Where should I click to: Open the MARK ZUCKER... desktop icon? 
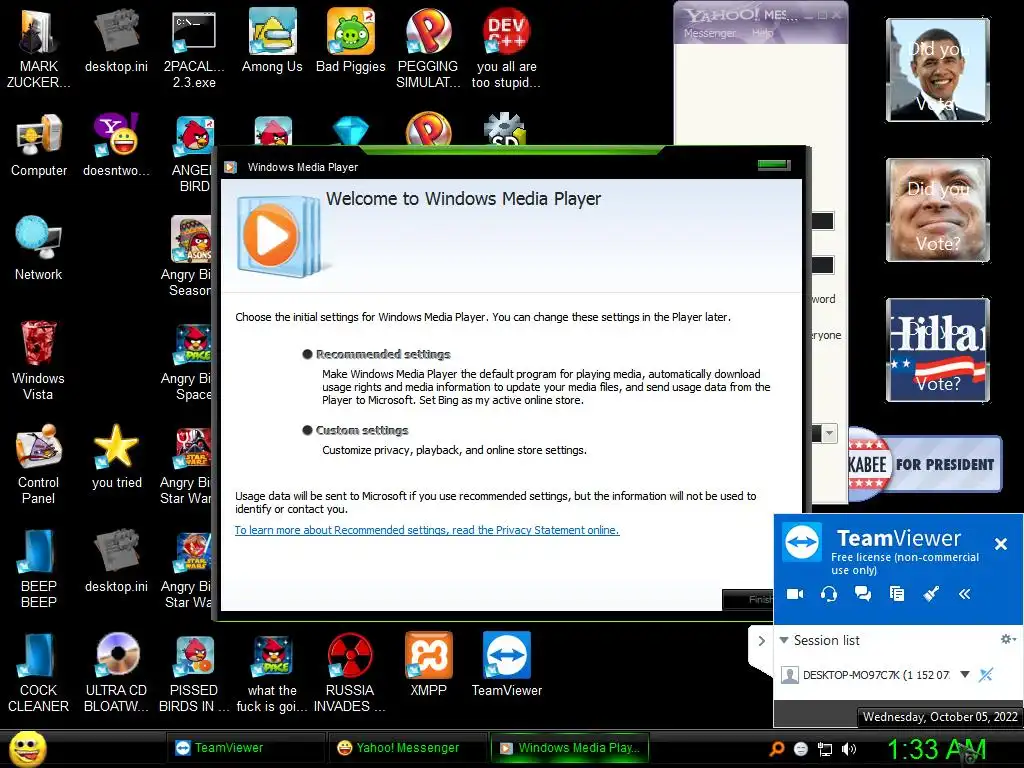pos(39,49)
